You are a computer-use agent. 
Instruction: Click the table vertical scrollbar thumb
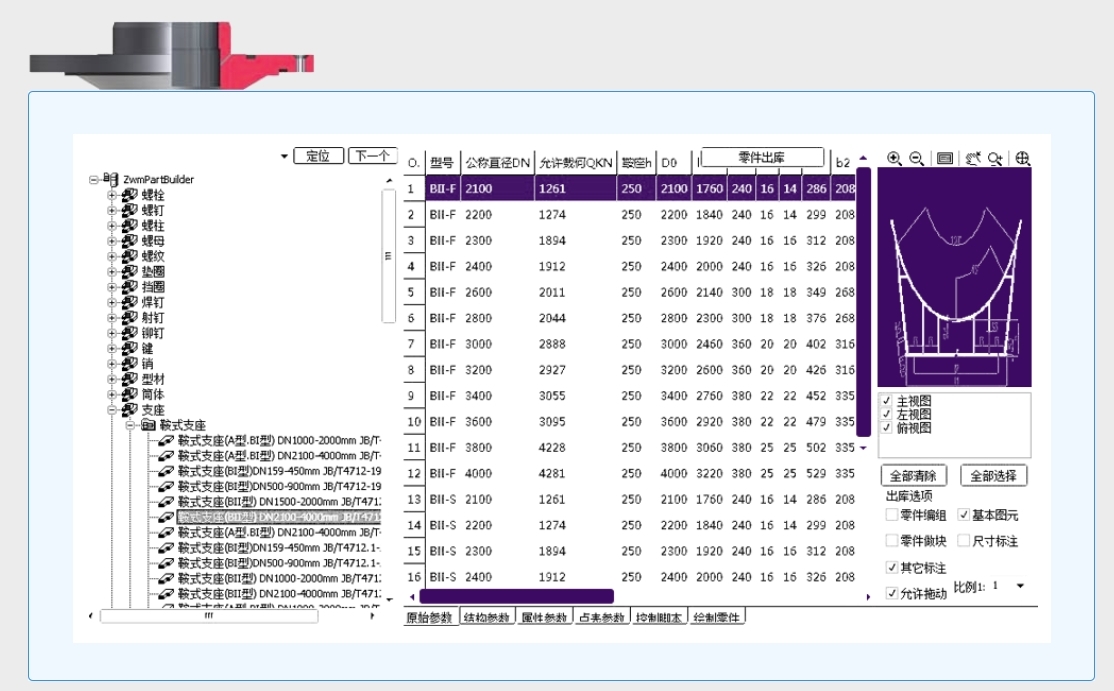tap(863, 301)
